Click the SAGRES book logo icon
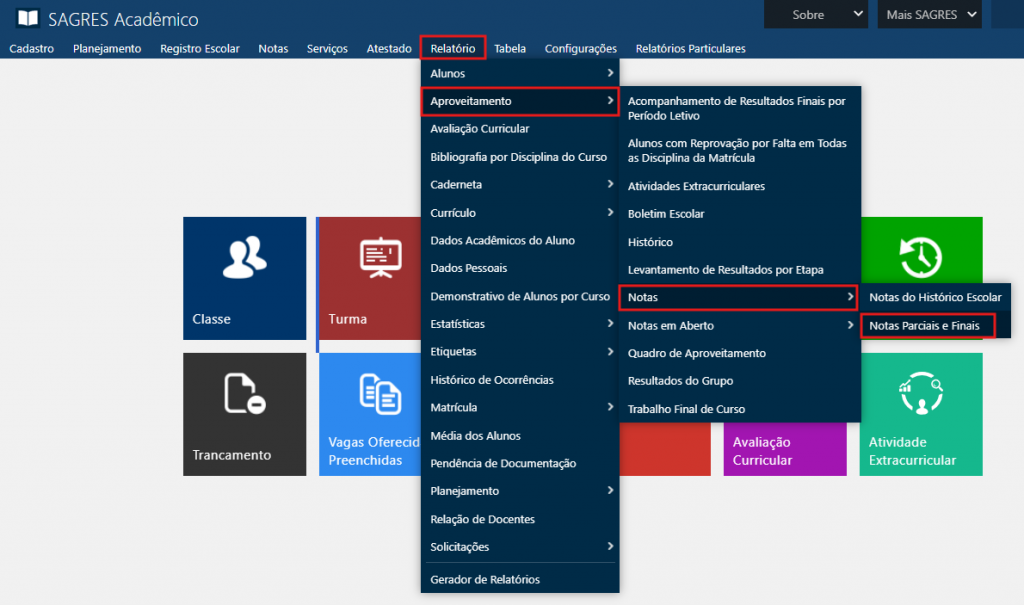This screenshot has width=1024, height=605. point(28,19)
